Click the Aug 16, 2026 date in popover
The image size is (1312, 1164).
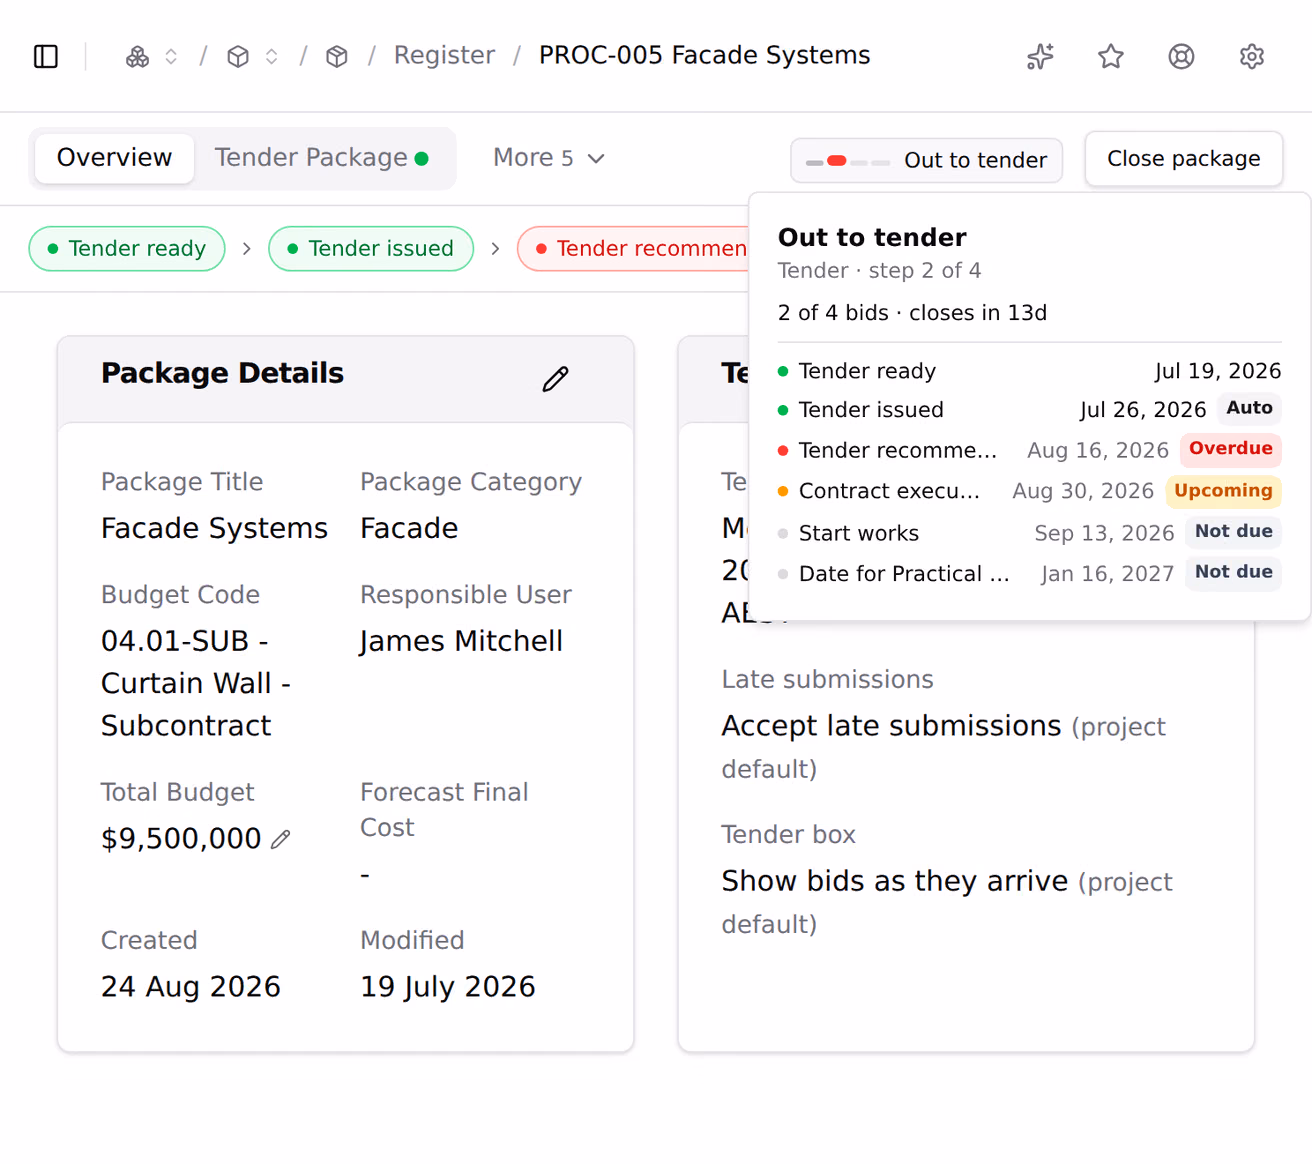click(1098, 451)
